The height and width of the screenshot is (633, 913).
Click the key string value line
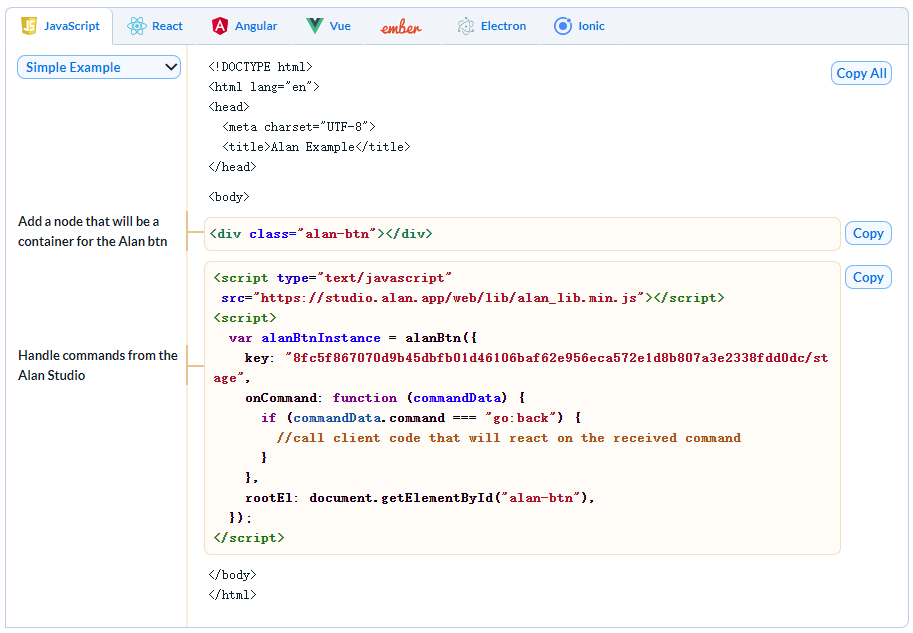pos(521,368)
